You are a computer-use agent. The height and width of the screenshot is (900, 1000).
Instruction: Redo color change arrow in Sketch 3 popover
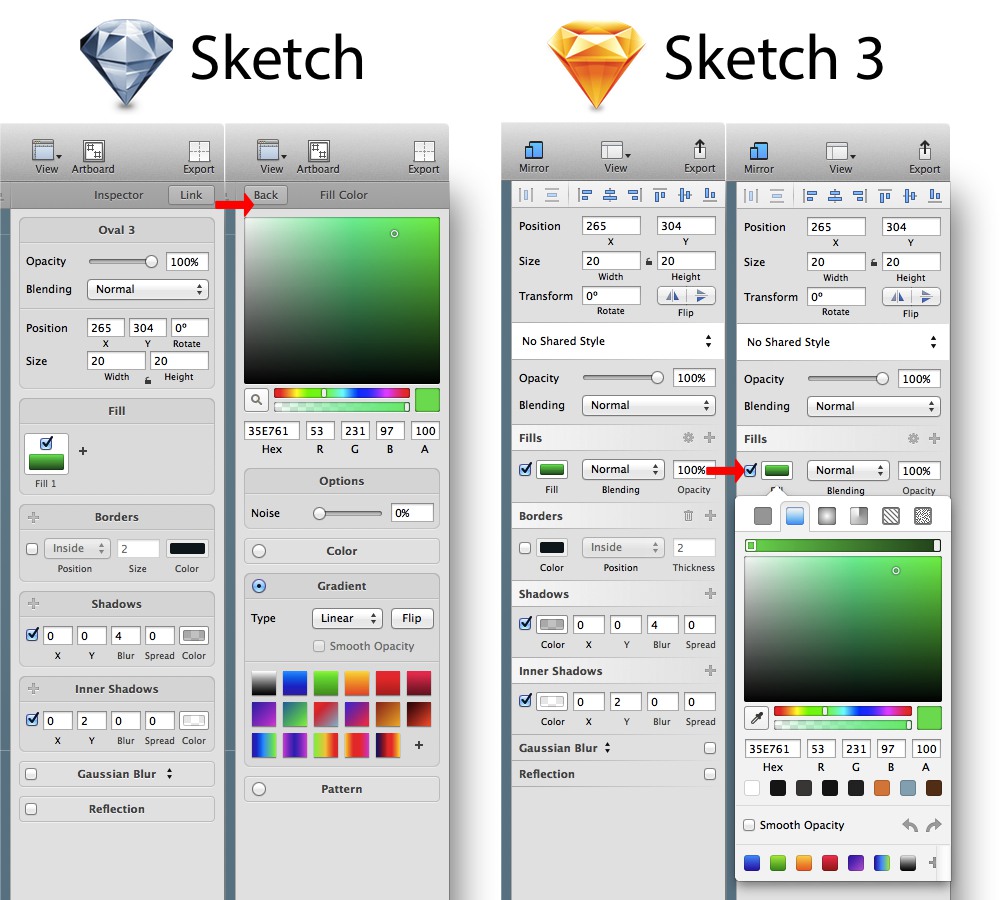(x=934, y=825)
